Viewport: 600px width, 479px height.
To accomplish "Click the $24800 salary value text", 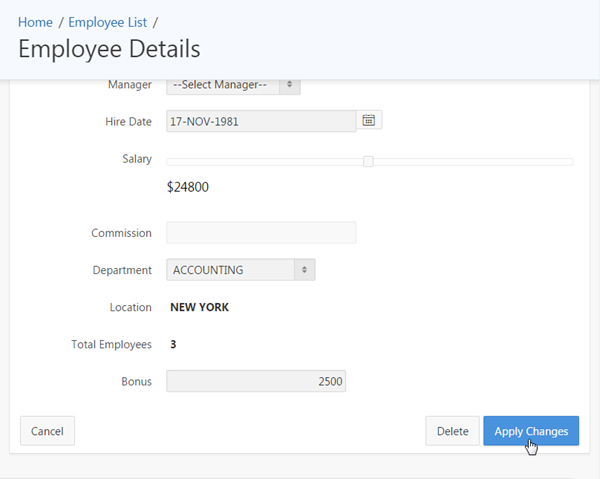I will [187, 186].
